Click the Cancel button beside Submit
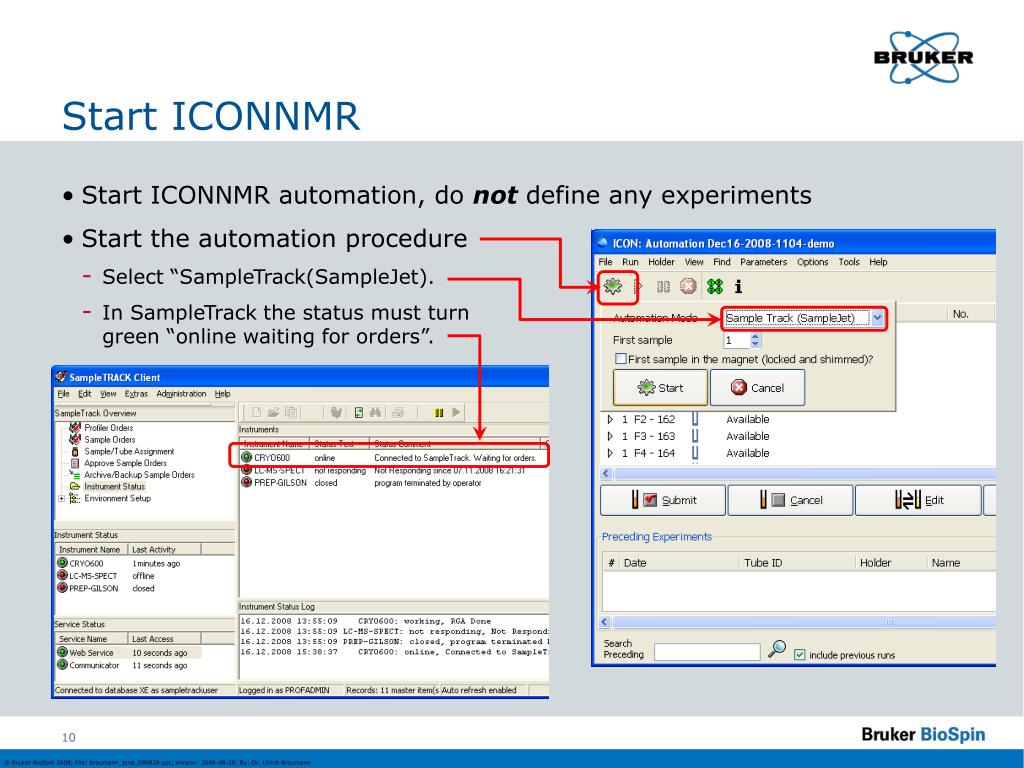The width and height of the screenshot is (1024, 768). click(790, 500)
